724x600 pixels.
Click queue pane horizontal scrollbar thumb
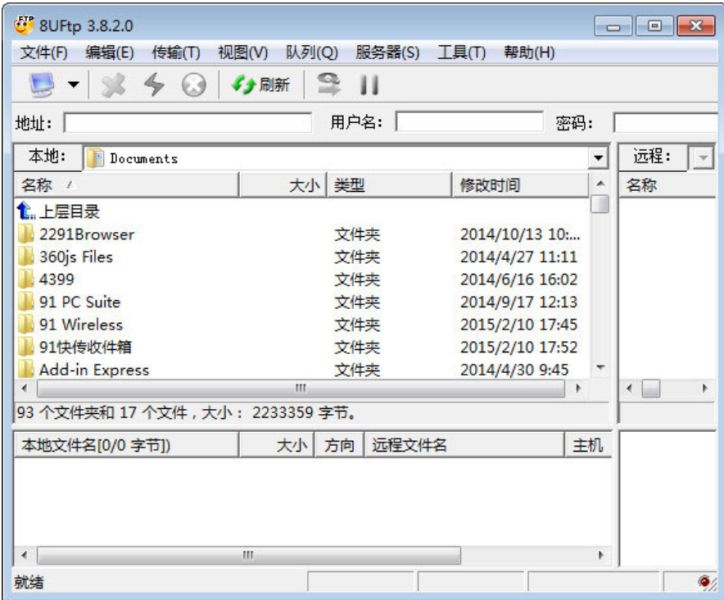tap(248, 555)
